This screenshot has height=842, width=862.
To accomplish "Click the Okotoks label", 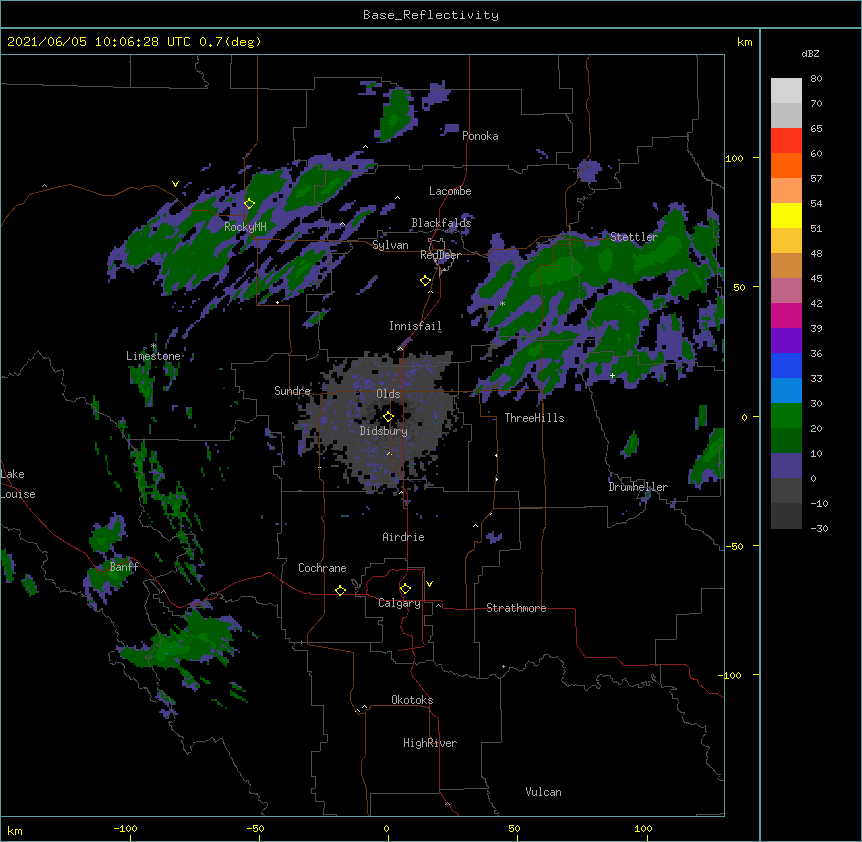I will 412,700.
